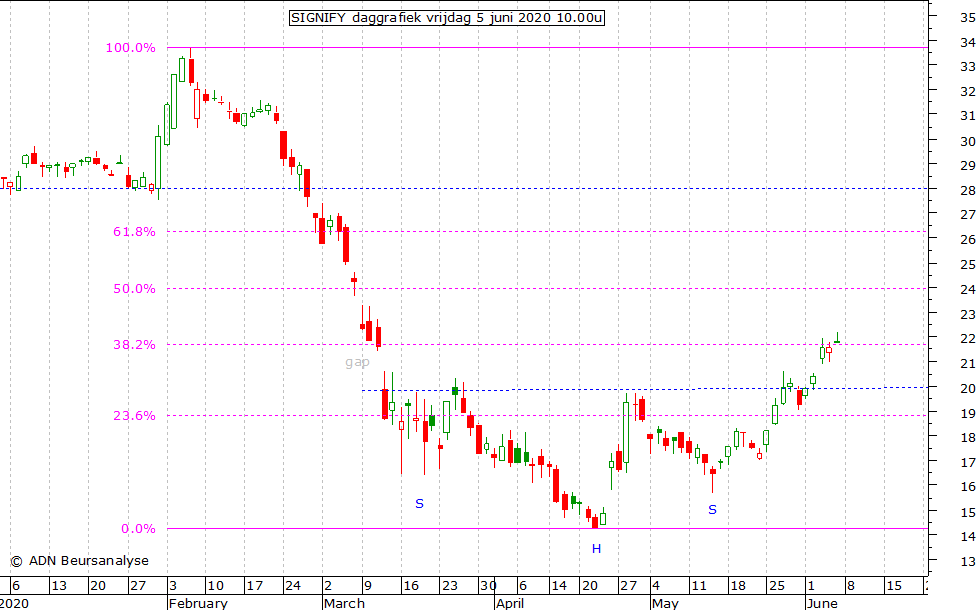This screenshot has width=979, height=610.
Task: Click the 'February' month label
Action: pyautogui.click(x=199, y=603)
